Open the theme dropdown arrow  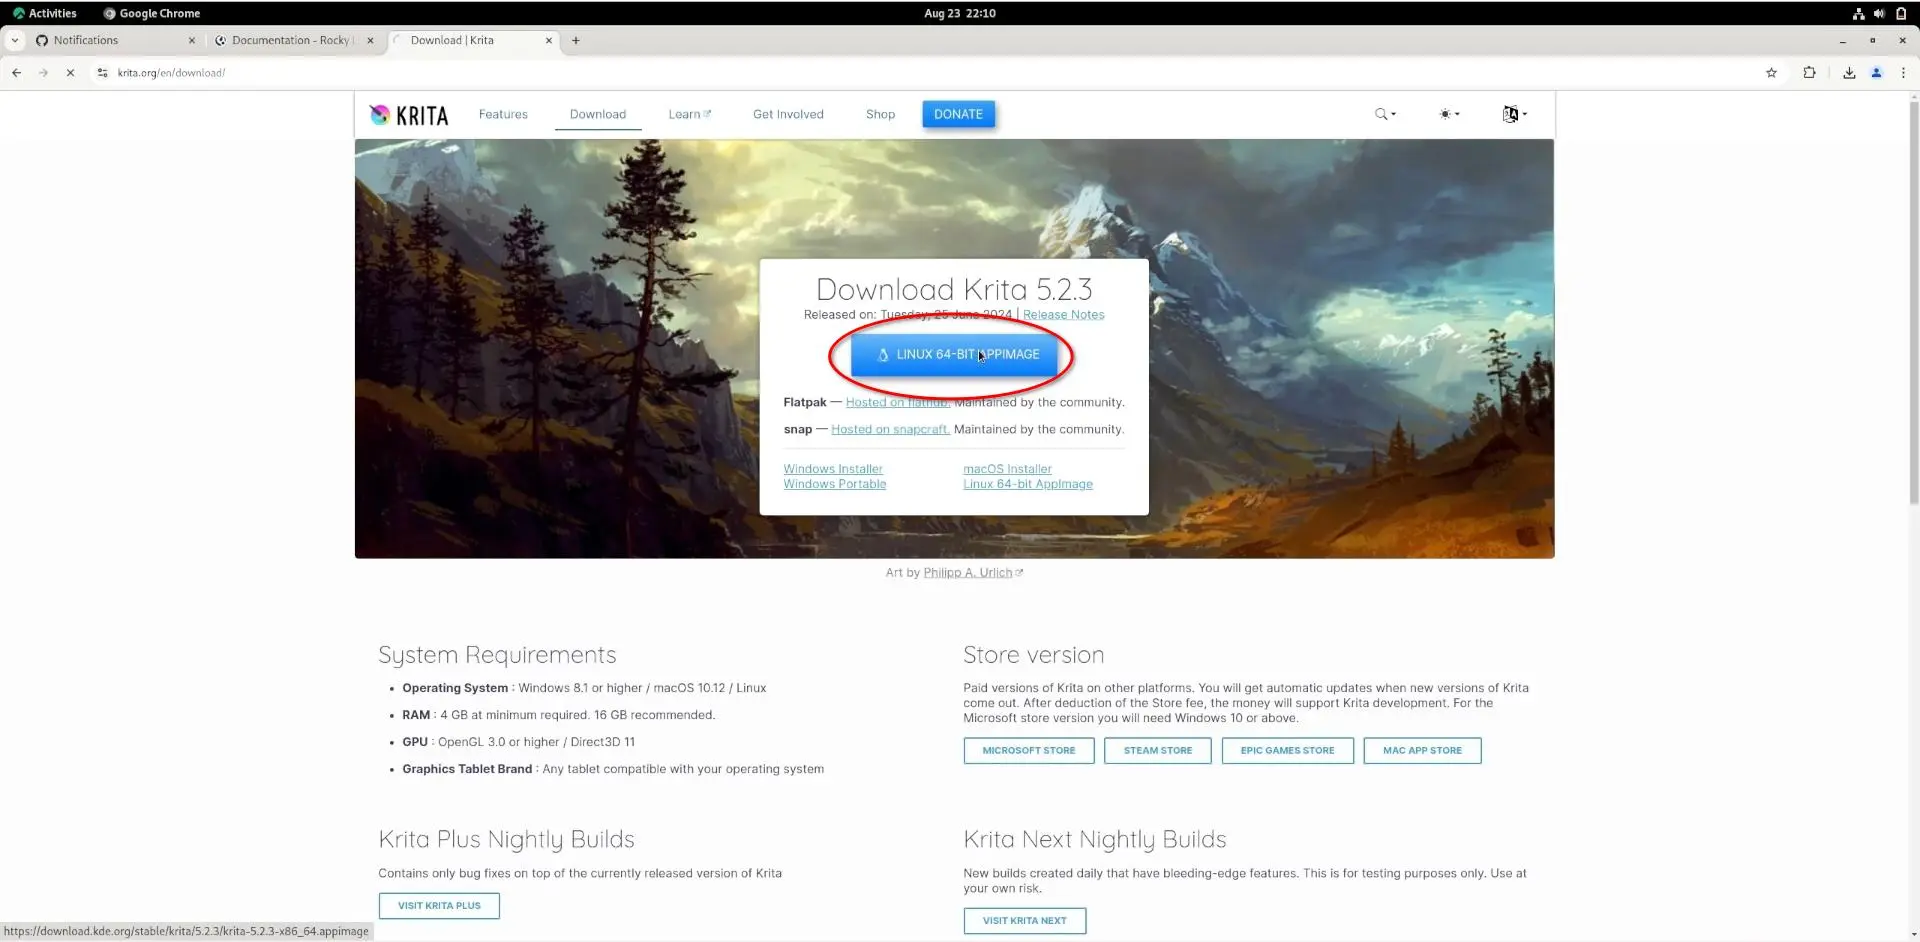click(x=1456, y=114)
